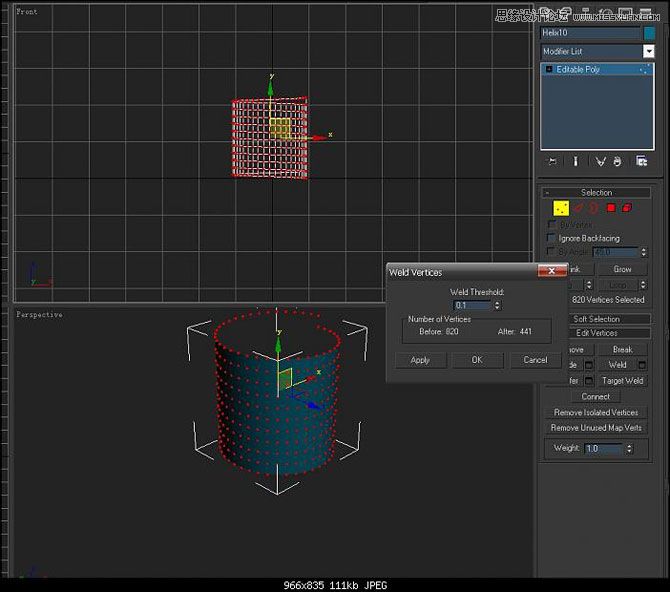Image resolution: width=670 pixels, height=592 pixels.
Task: Click X axis arrow of Front gizmo
Action: [x=319, y=137]
